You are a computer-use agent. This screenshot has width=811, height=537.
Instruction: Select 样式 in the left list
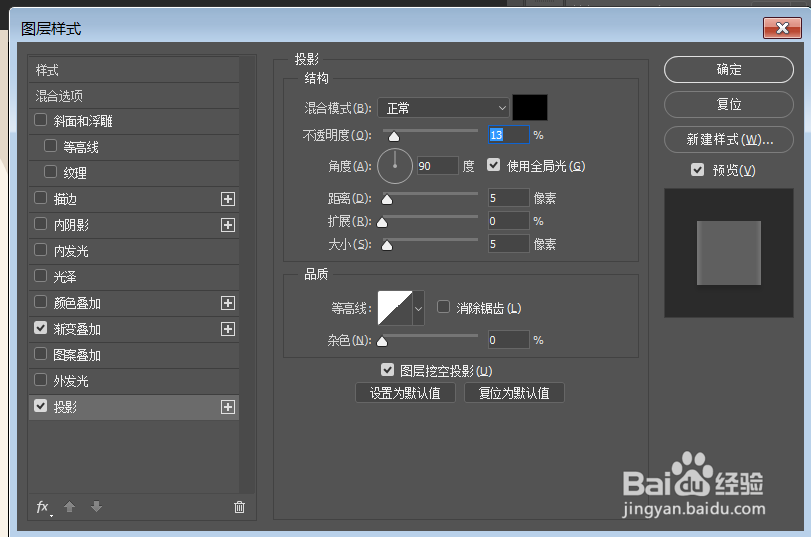coord(133,70)
